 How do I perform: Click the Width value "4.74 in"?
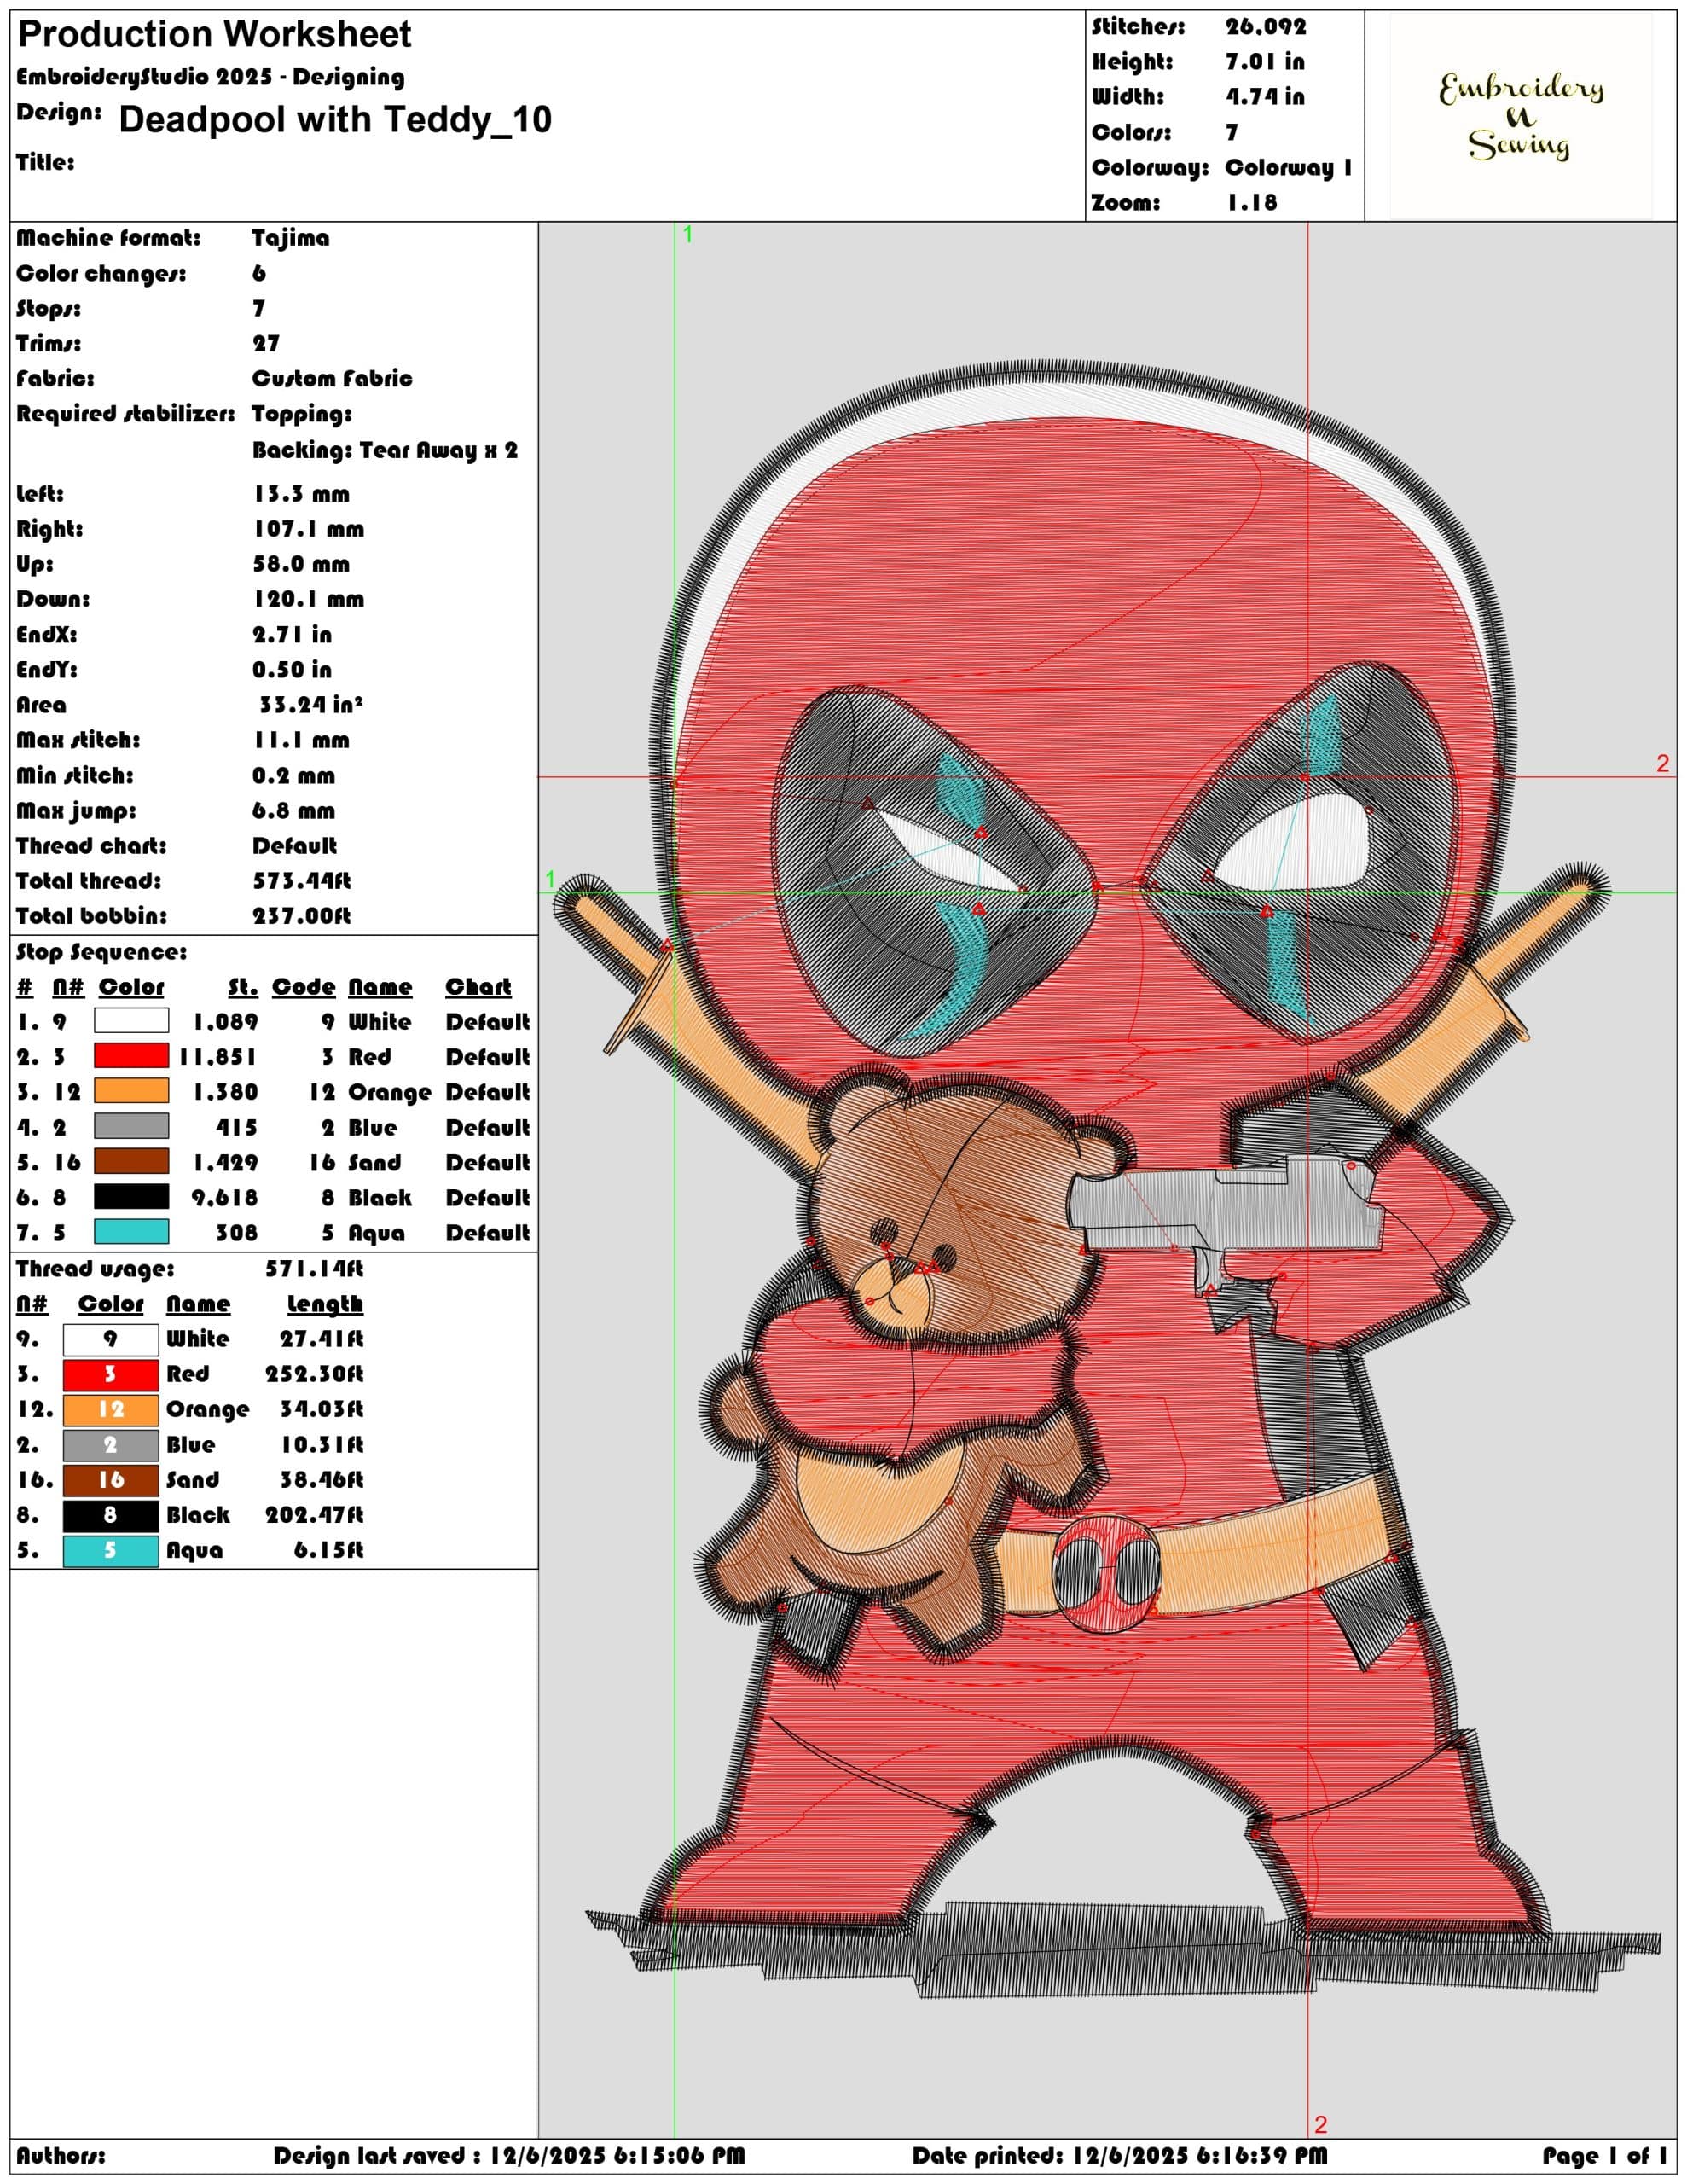pos(1265,97)
